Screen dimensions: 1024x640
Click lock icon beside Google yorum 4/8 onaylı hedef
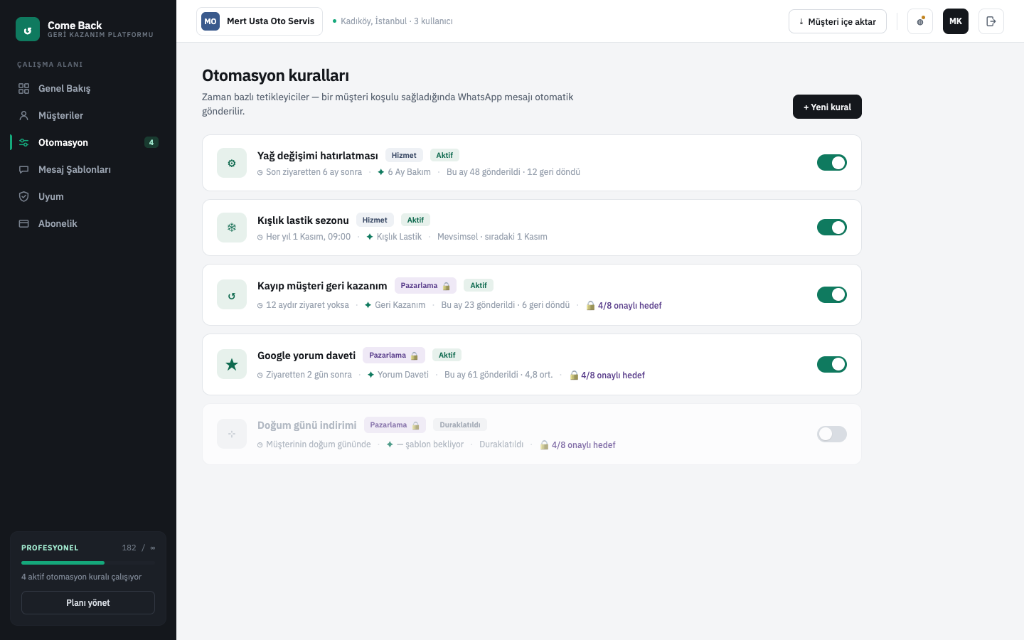point(574,376)
